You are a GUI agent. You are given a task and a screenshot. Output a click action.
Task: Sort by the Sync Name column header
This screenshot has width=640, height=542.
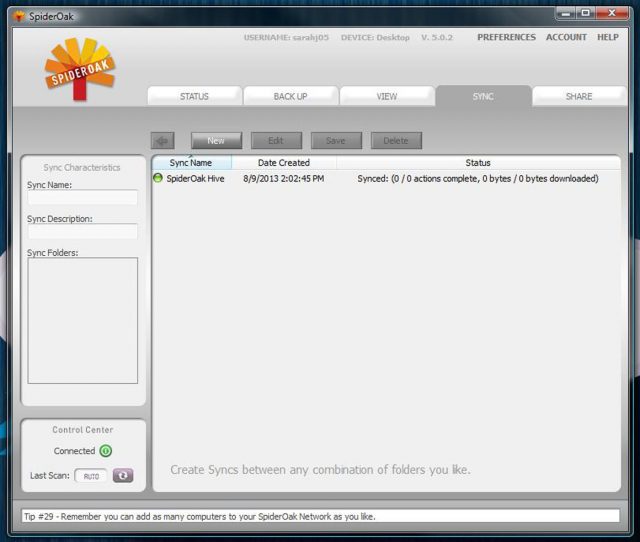pyautogui.click(x=191, y=162)
